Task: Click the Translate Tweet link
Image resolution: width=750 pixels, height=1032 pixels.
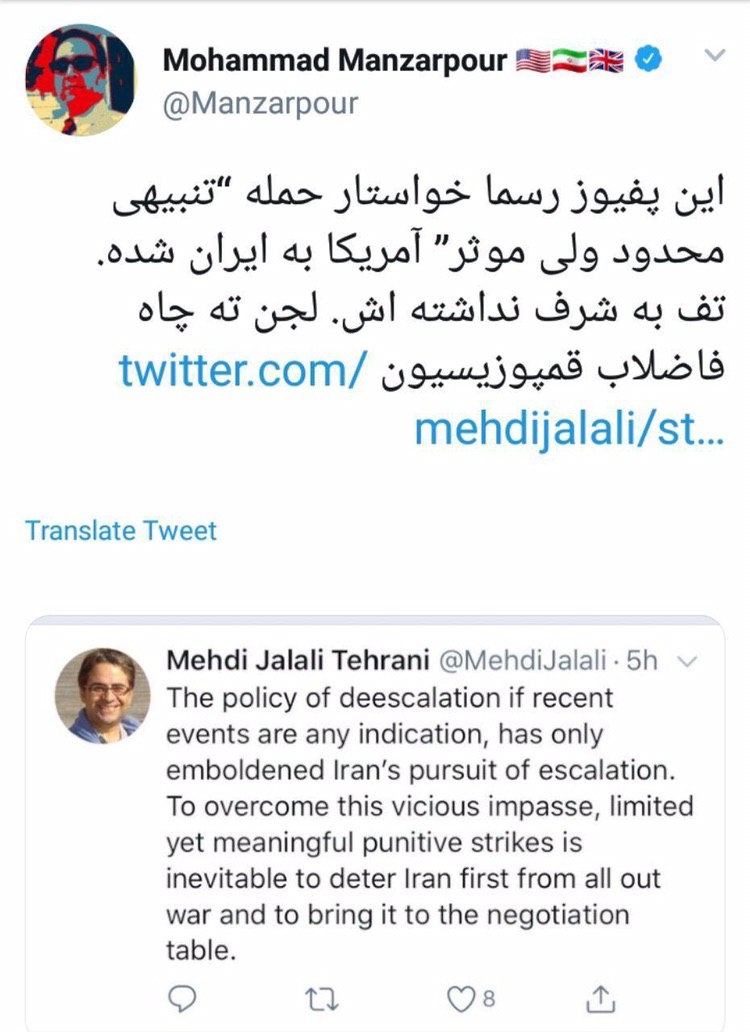Action: point(121,530)
